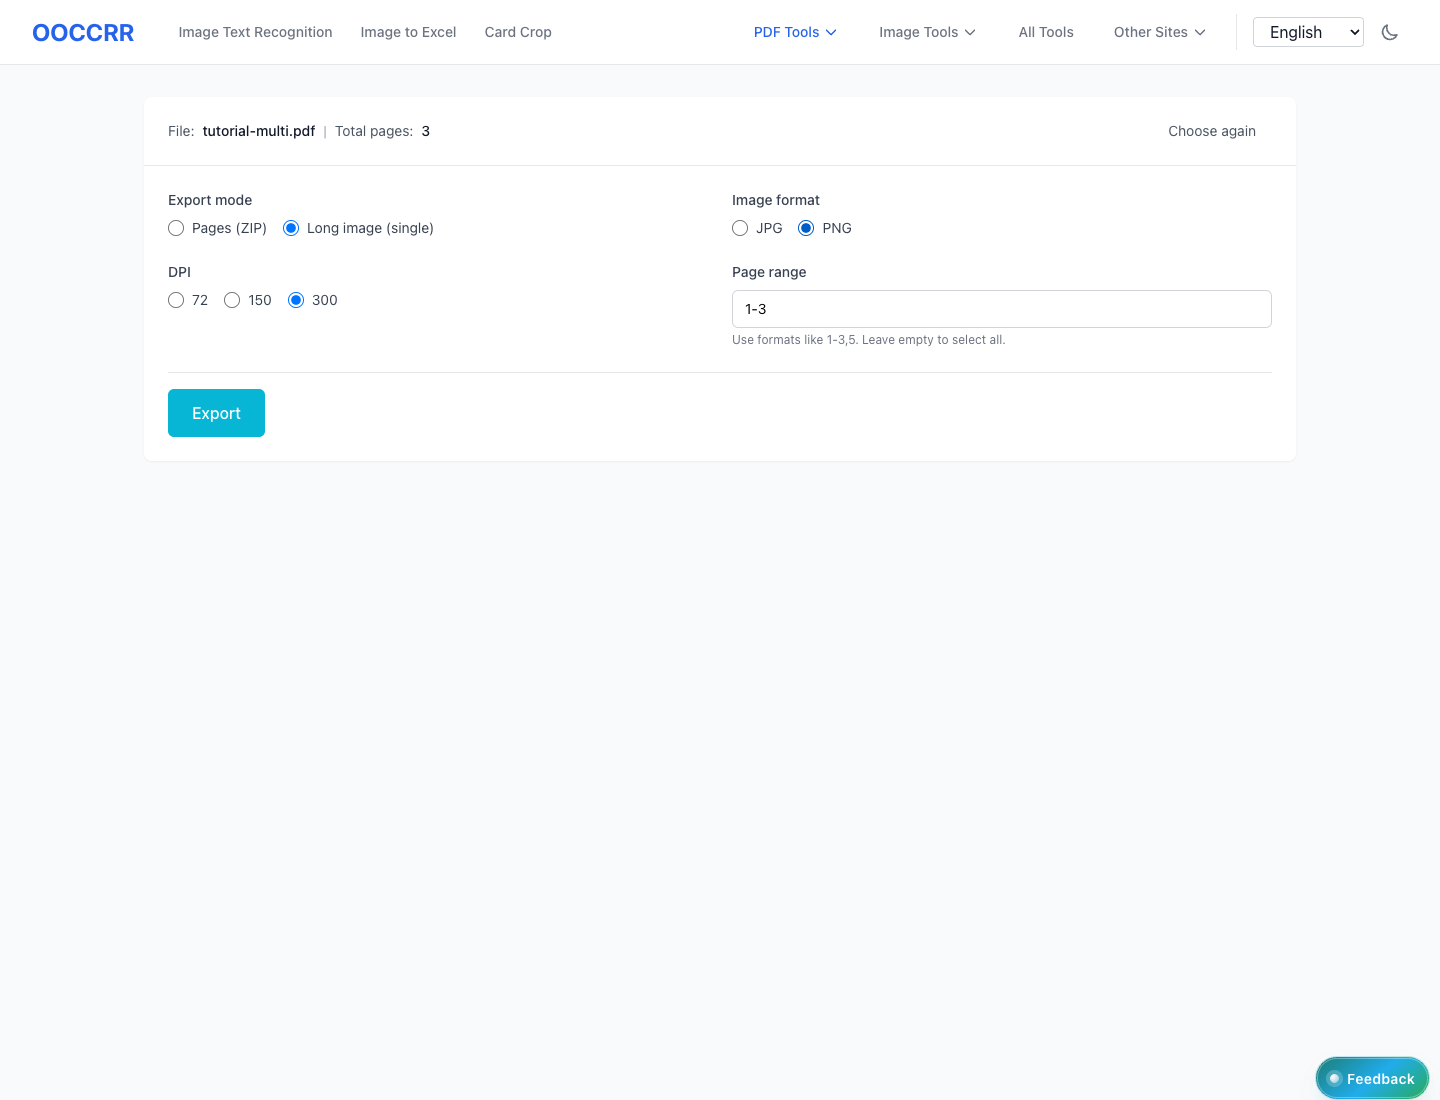Viewport: 1440px width, 1100px height.
Task: Set DPI to 300
Action: 296,300
